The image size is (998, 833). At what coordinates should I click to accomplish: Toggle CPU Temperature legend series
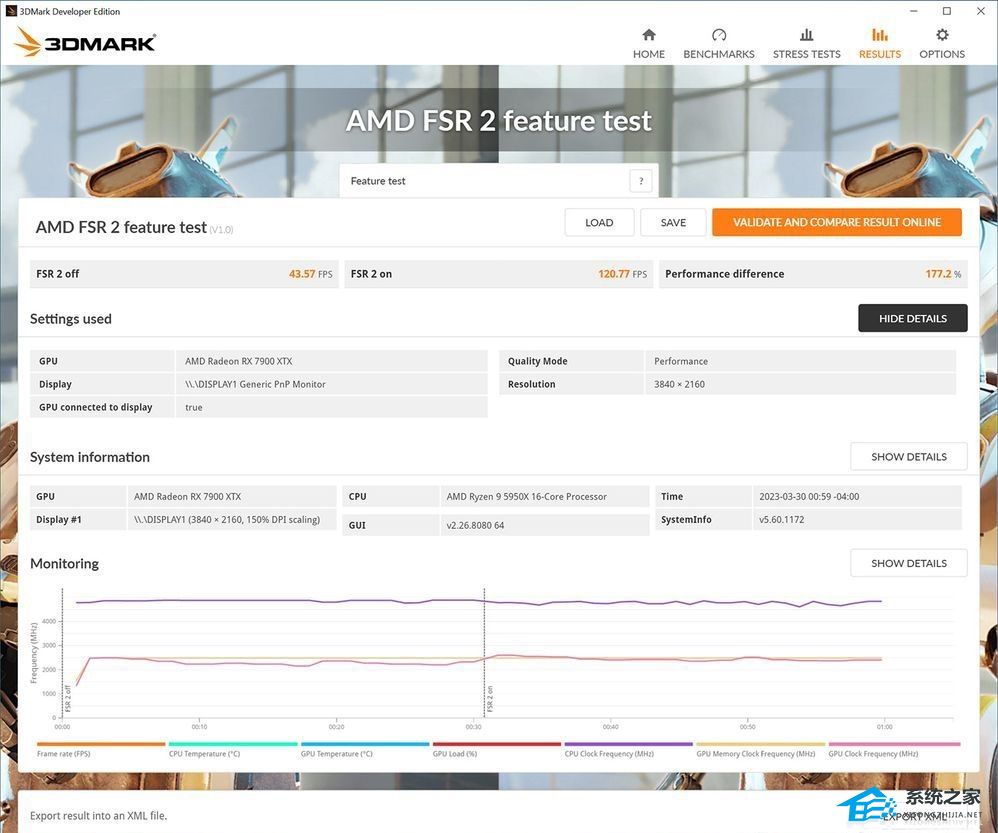tap(204, 754)
